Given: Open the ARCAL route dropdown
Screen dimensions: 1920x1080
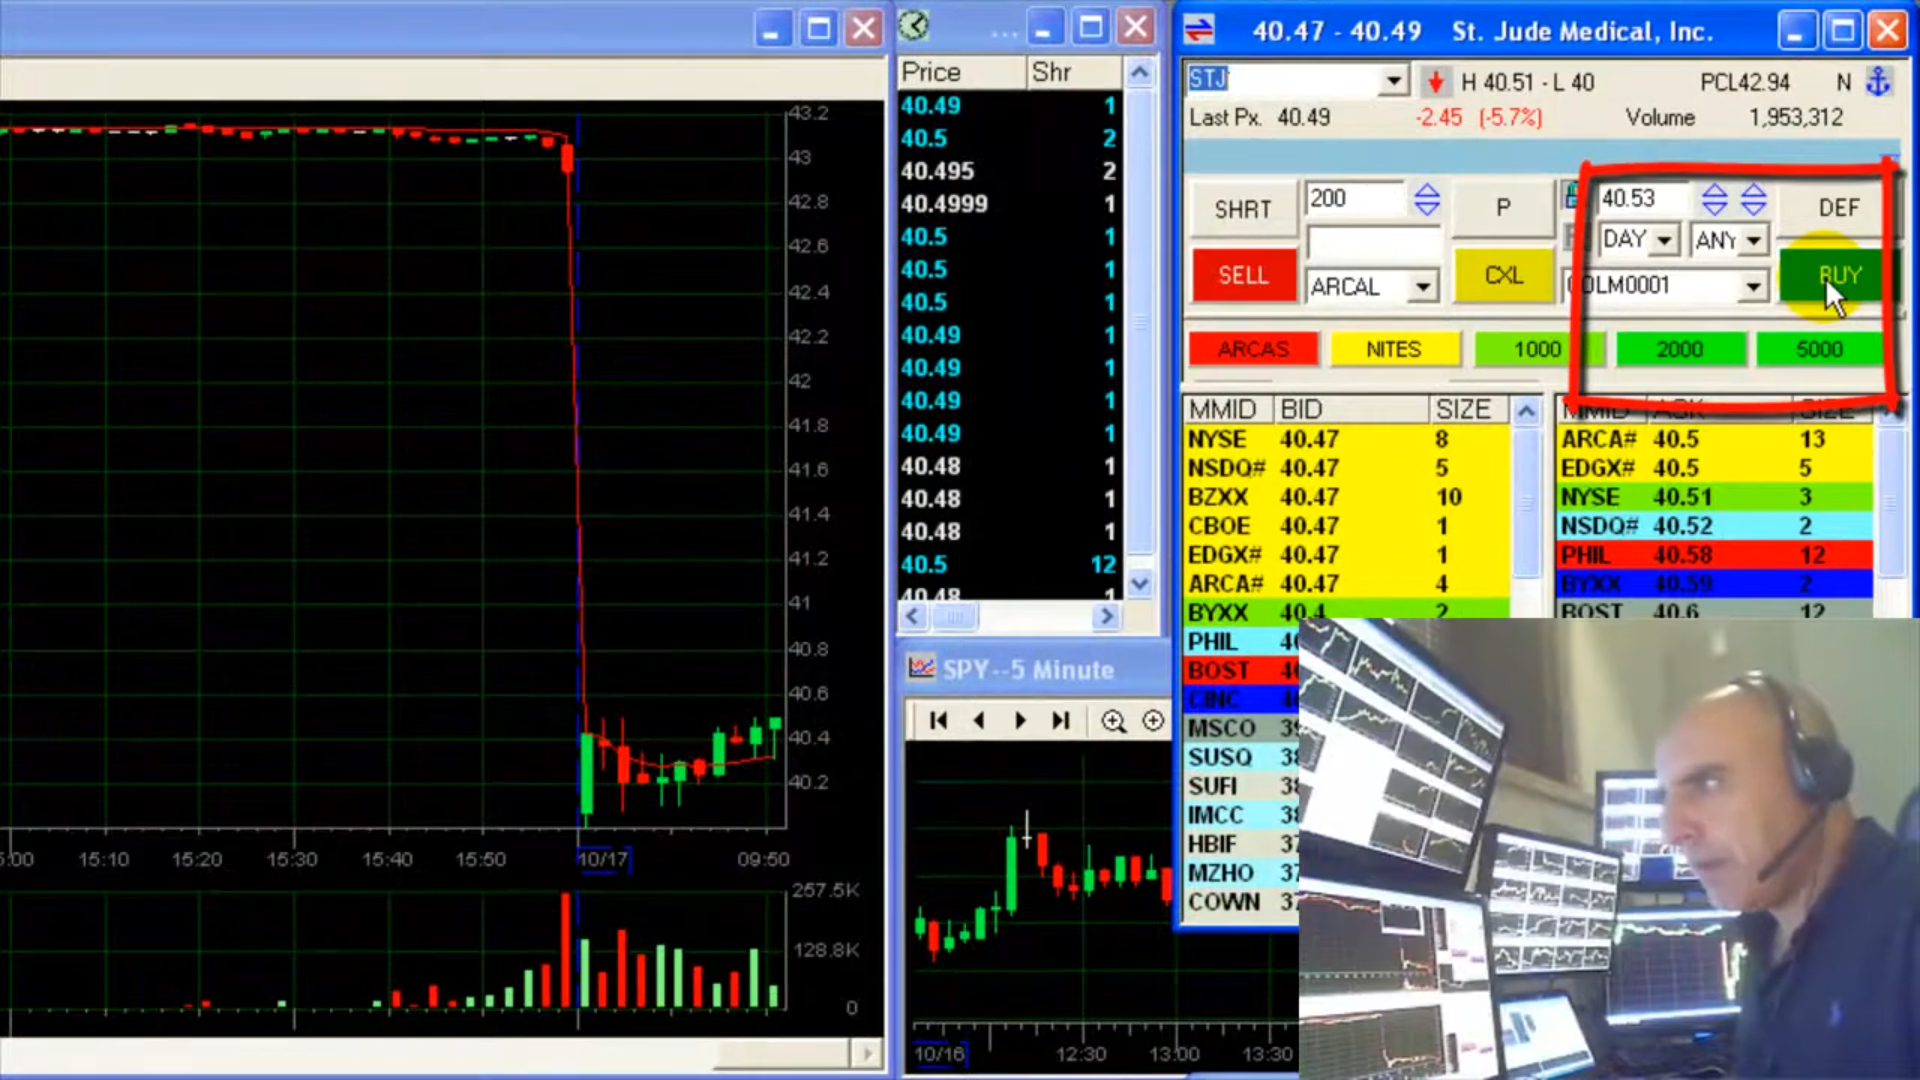Looking at the screenshot, I should click(1423, 287).
